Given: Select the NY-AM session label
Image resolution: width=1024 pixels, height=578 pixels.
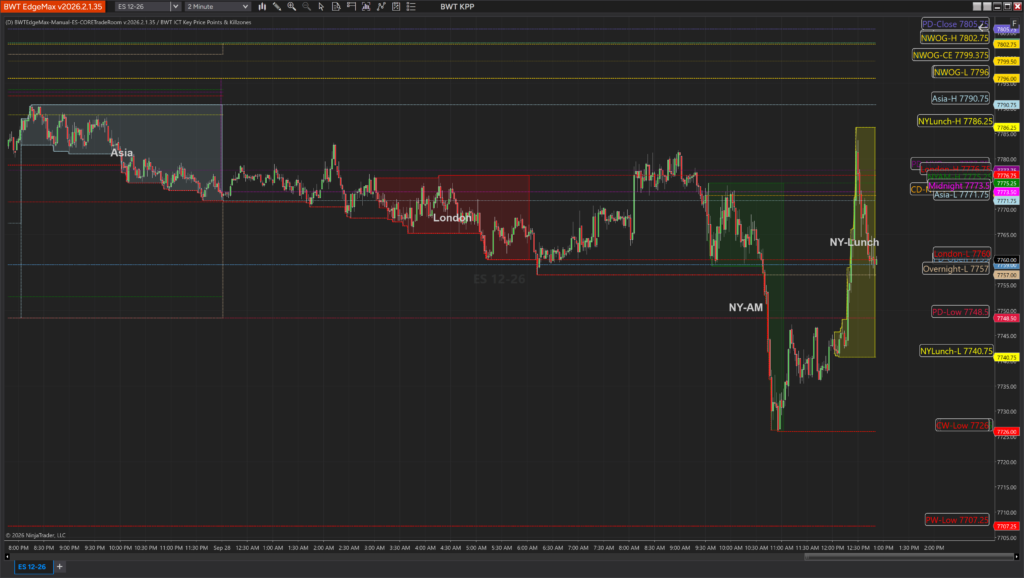Looking at the screenshot, I should 746,307.
